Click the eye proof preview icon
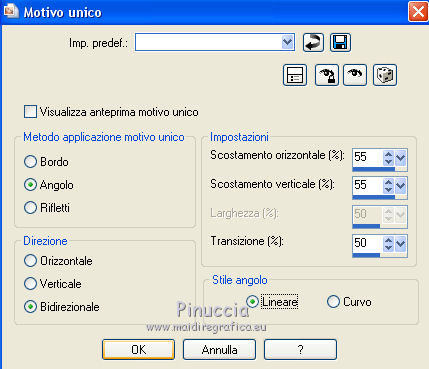The image size is (429, 369). 355,75
